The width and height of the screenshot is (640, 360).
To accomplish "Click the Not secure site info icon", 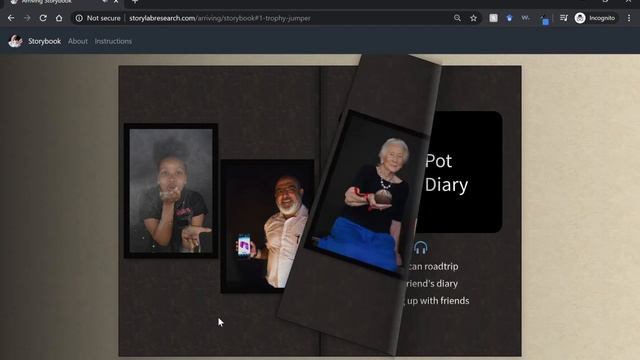I will pyautogui.click(x=79, y=18).
